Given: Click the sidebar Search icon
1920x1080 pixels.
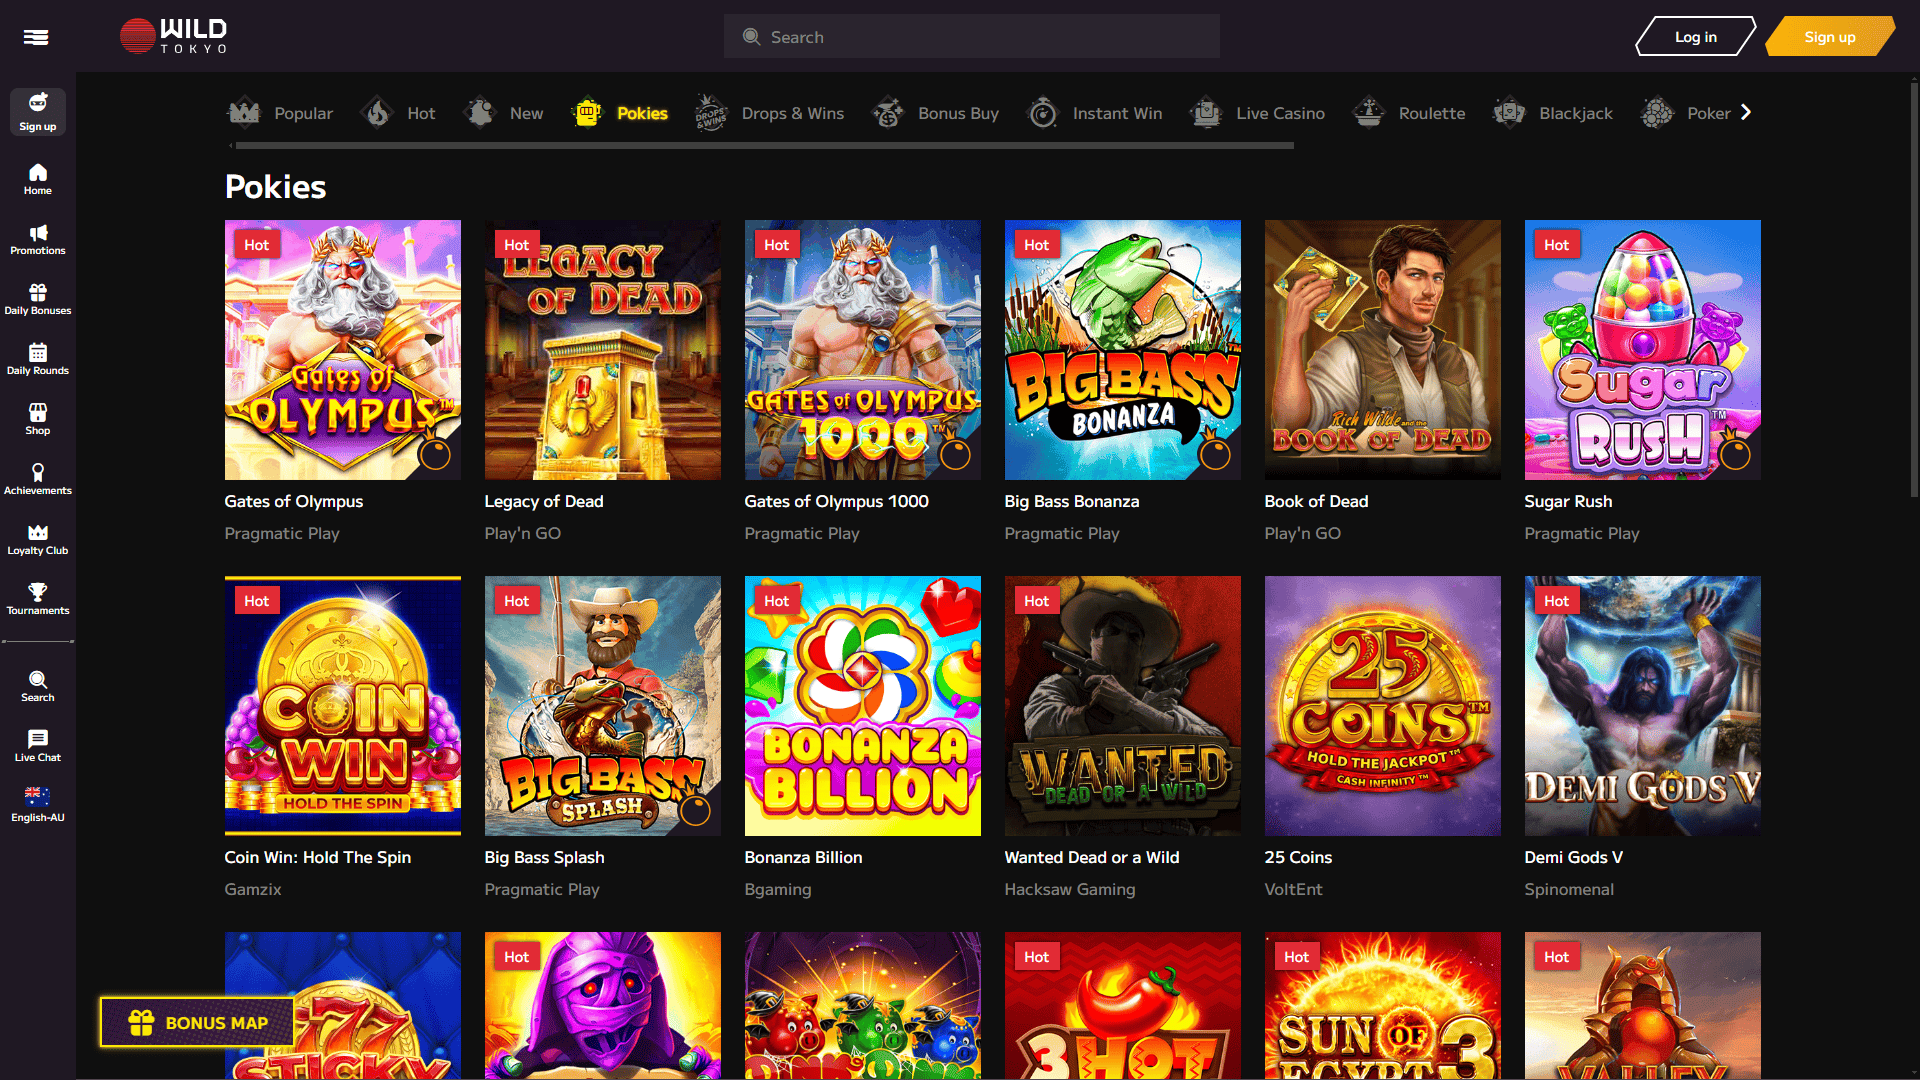Looking at the screenshot, I should tap(38, 687).
